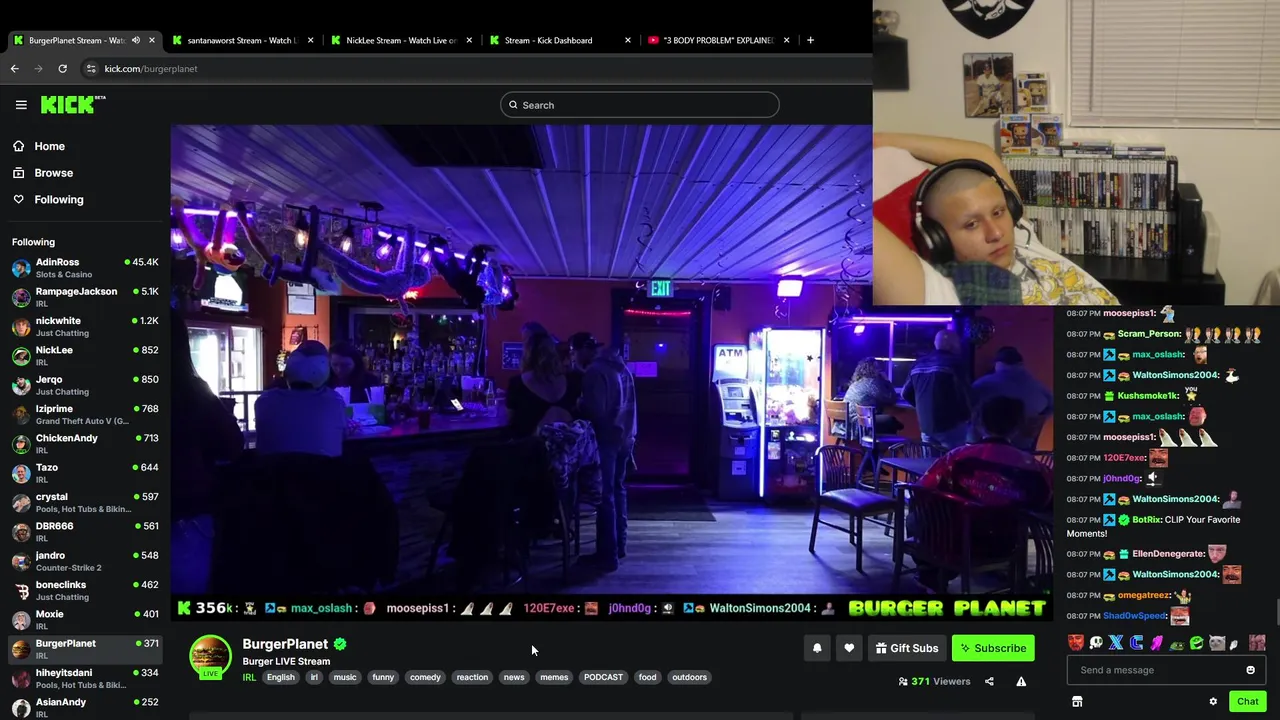
Task: Open AdinRoss channel in sidebar
Action: (85, 268)
